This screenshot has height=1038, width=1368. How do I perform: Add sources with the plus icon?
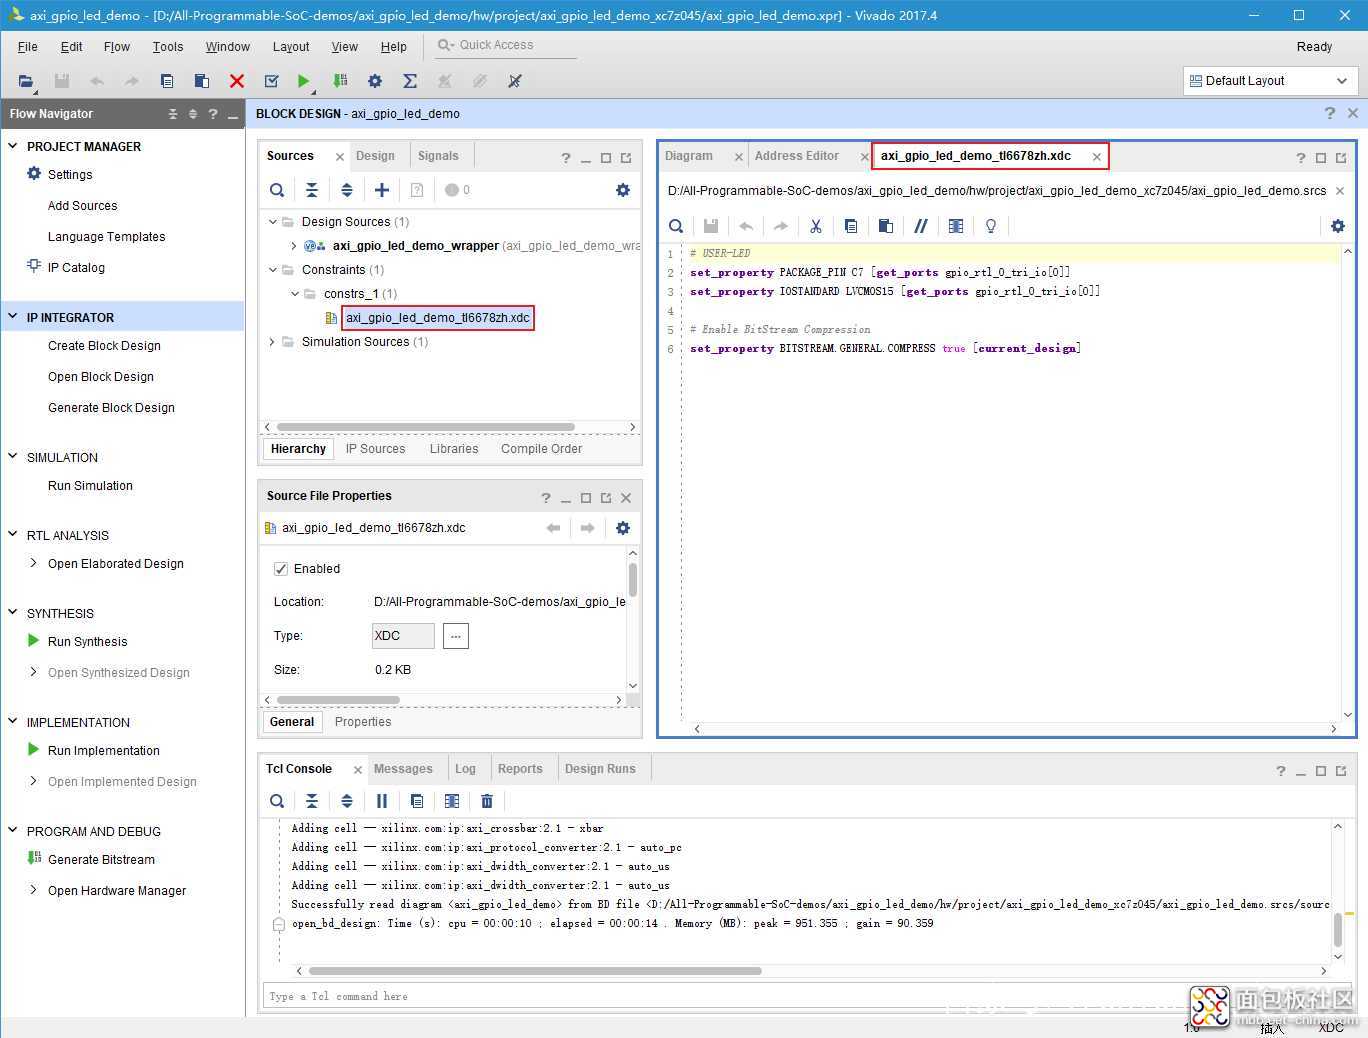[x=382, y=190]
